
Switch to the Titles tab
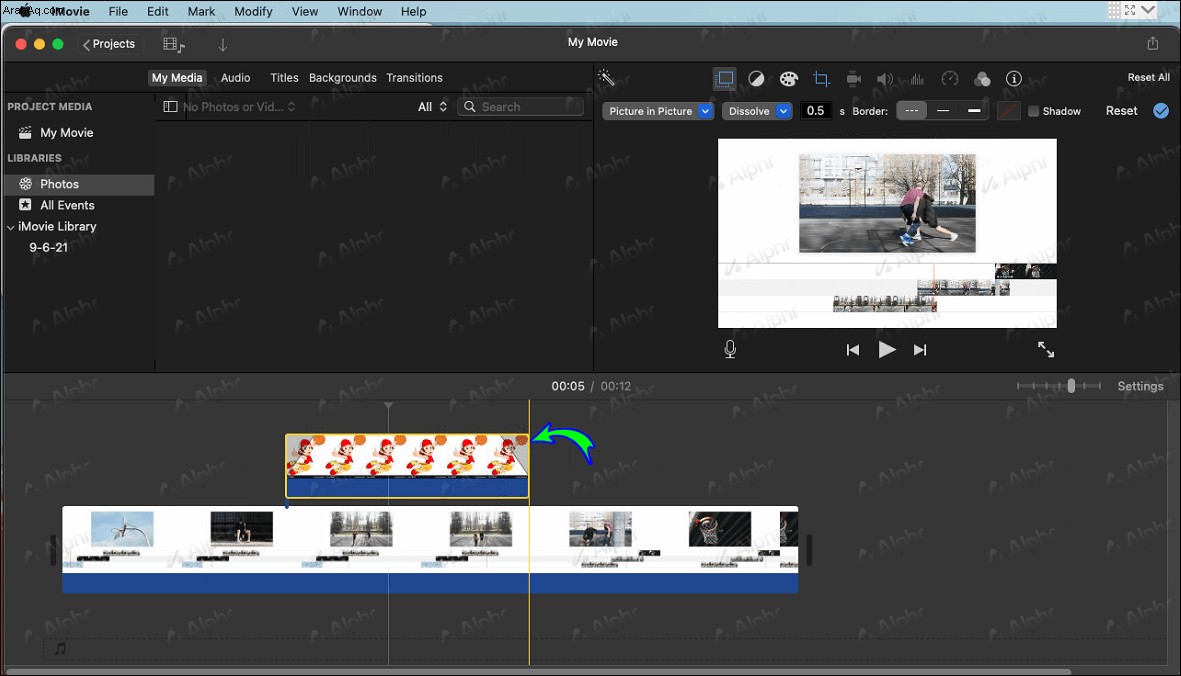click(284, 78)
